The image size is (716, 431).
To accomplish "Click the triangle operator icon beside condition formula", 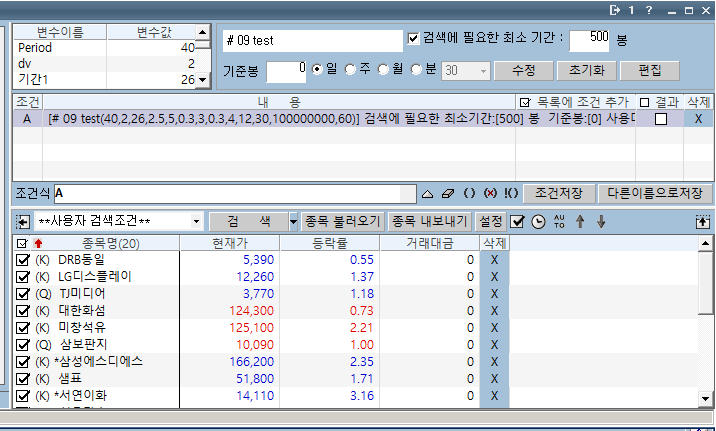I will [427, 194].
